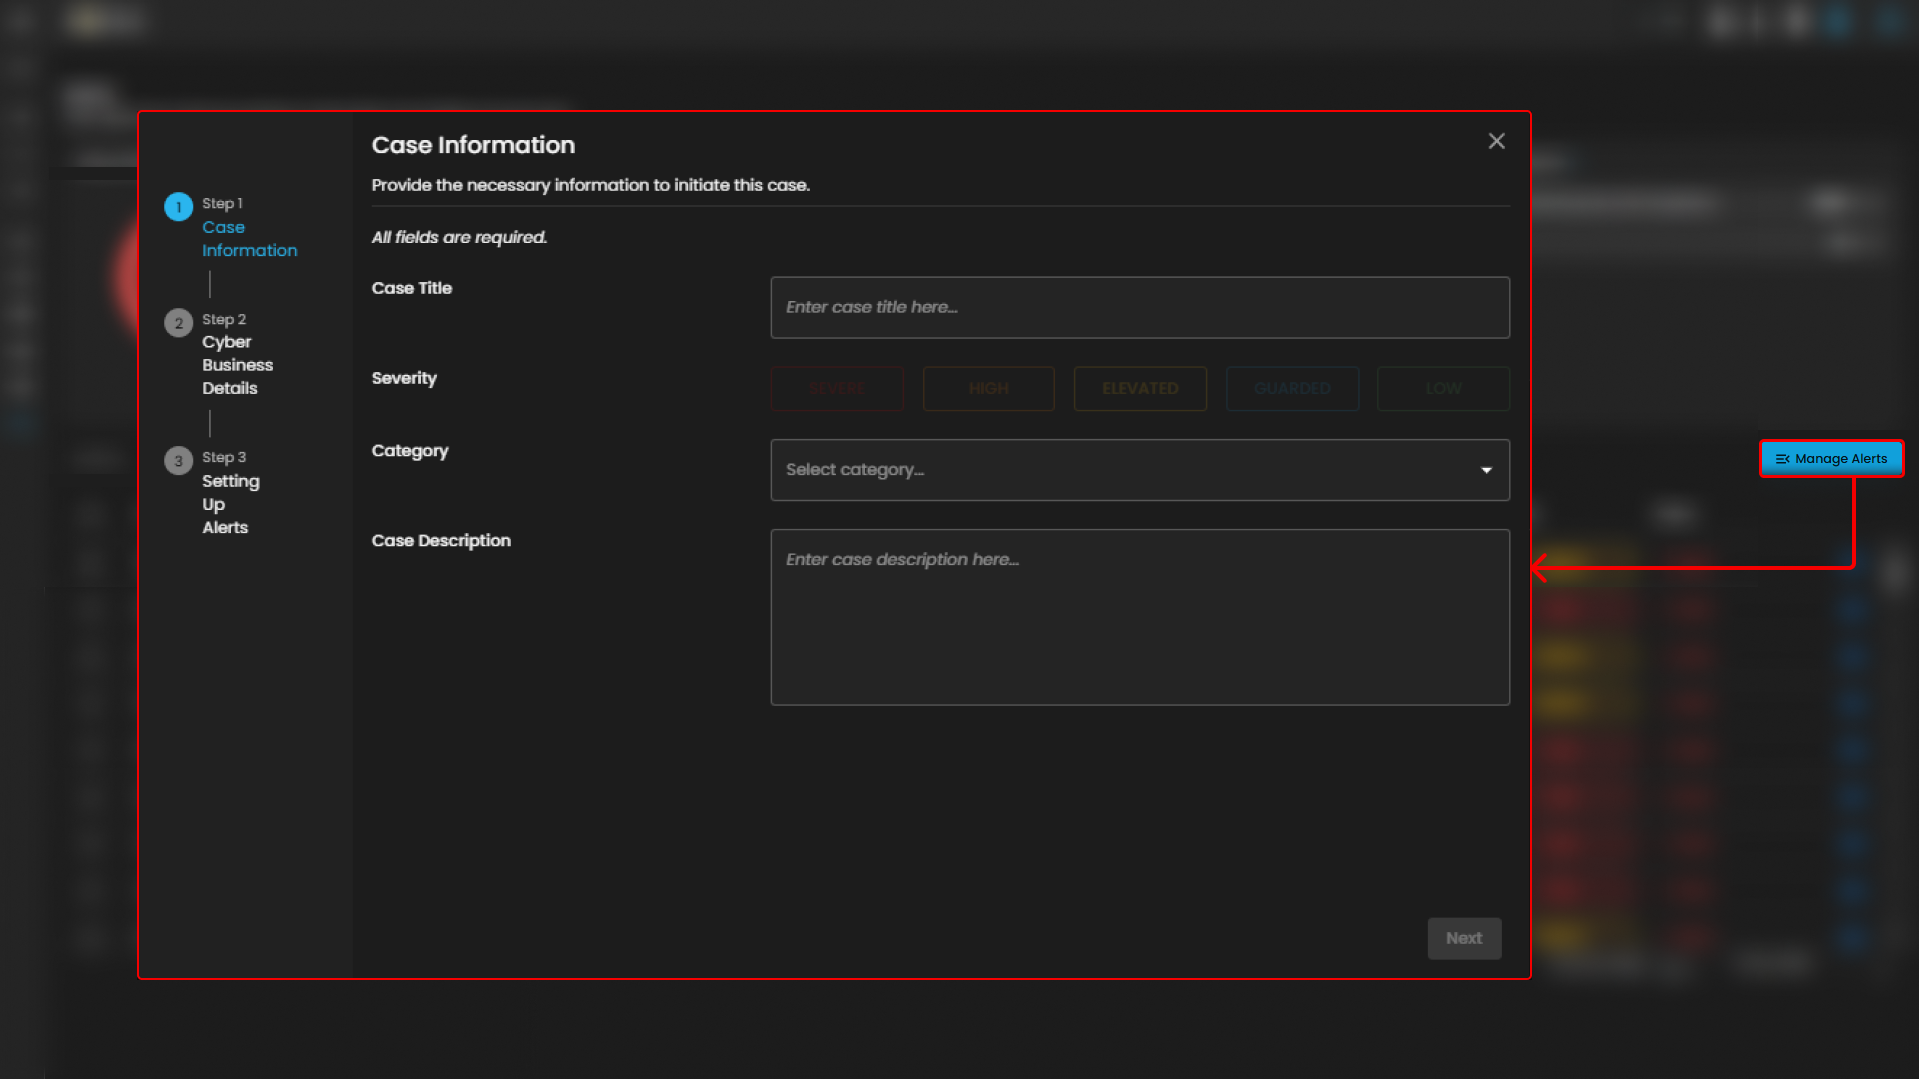This screenshot has height=1079, width=1919.
Task: Click the Manage Alerts list icon
Action: coord(1781,459)
